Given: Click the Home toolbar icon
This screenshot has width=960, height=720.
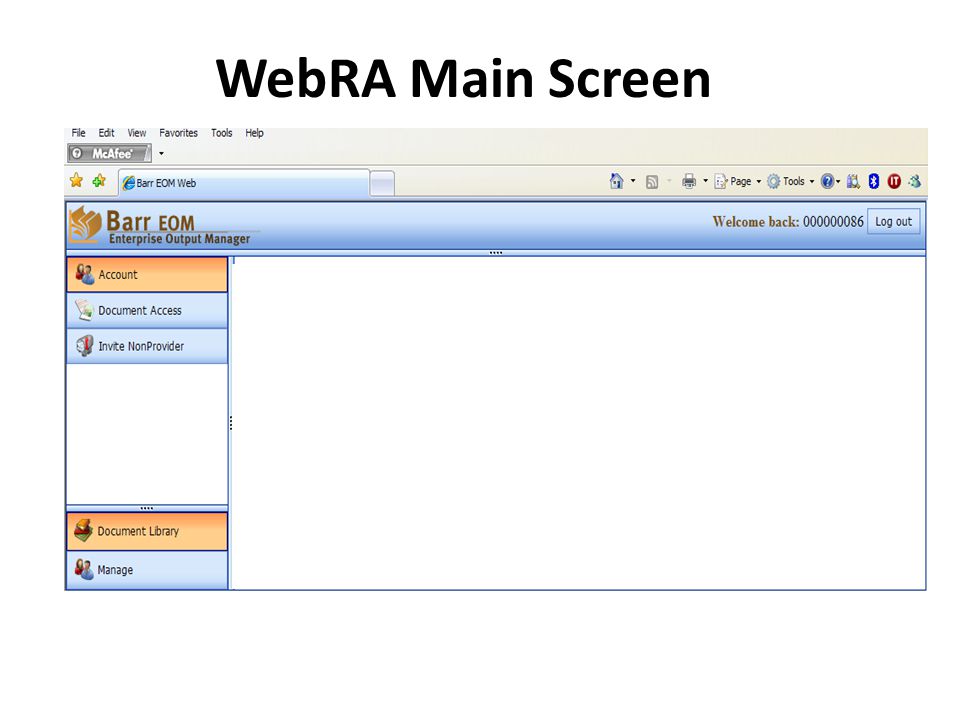Looking at the screenshot, I should coord(617,181).
